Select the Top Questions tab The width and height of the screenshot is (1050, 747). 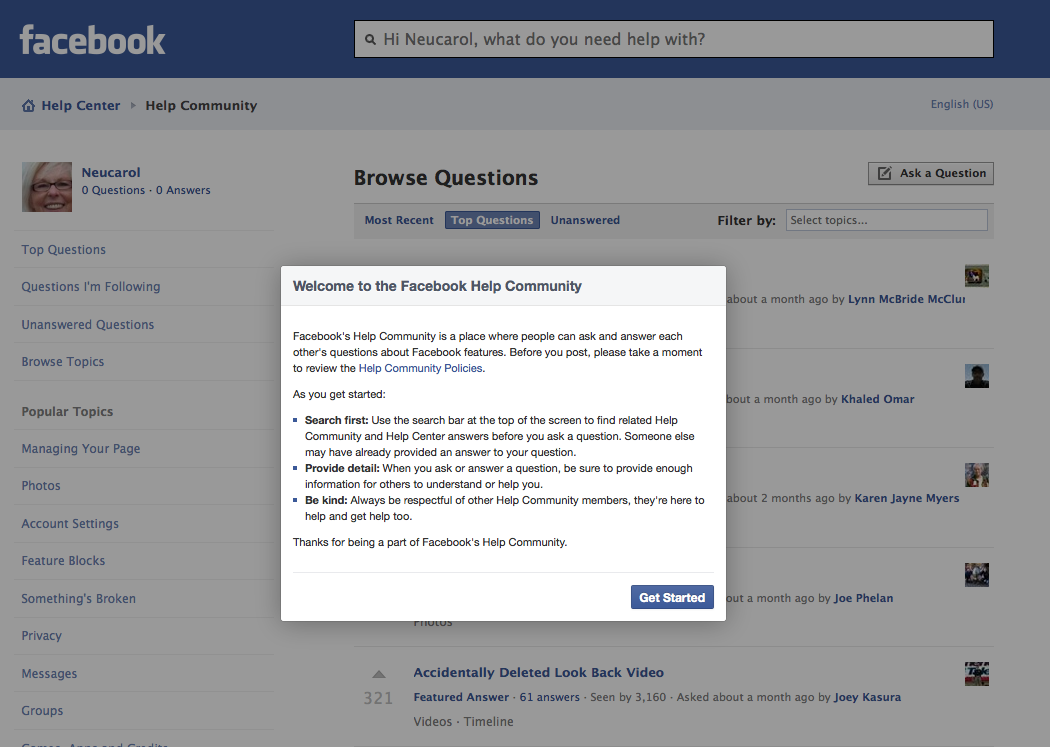[492, 220]
